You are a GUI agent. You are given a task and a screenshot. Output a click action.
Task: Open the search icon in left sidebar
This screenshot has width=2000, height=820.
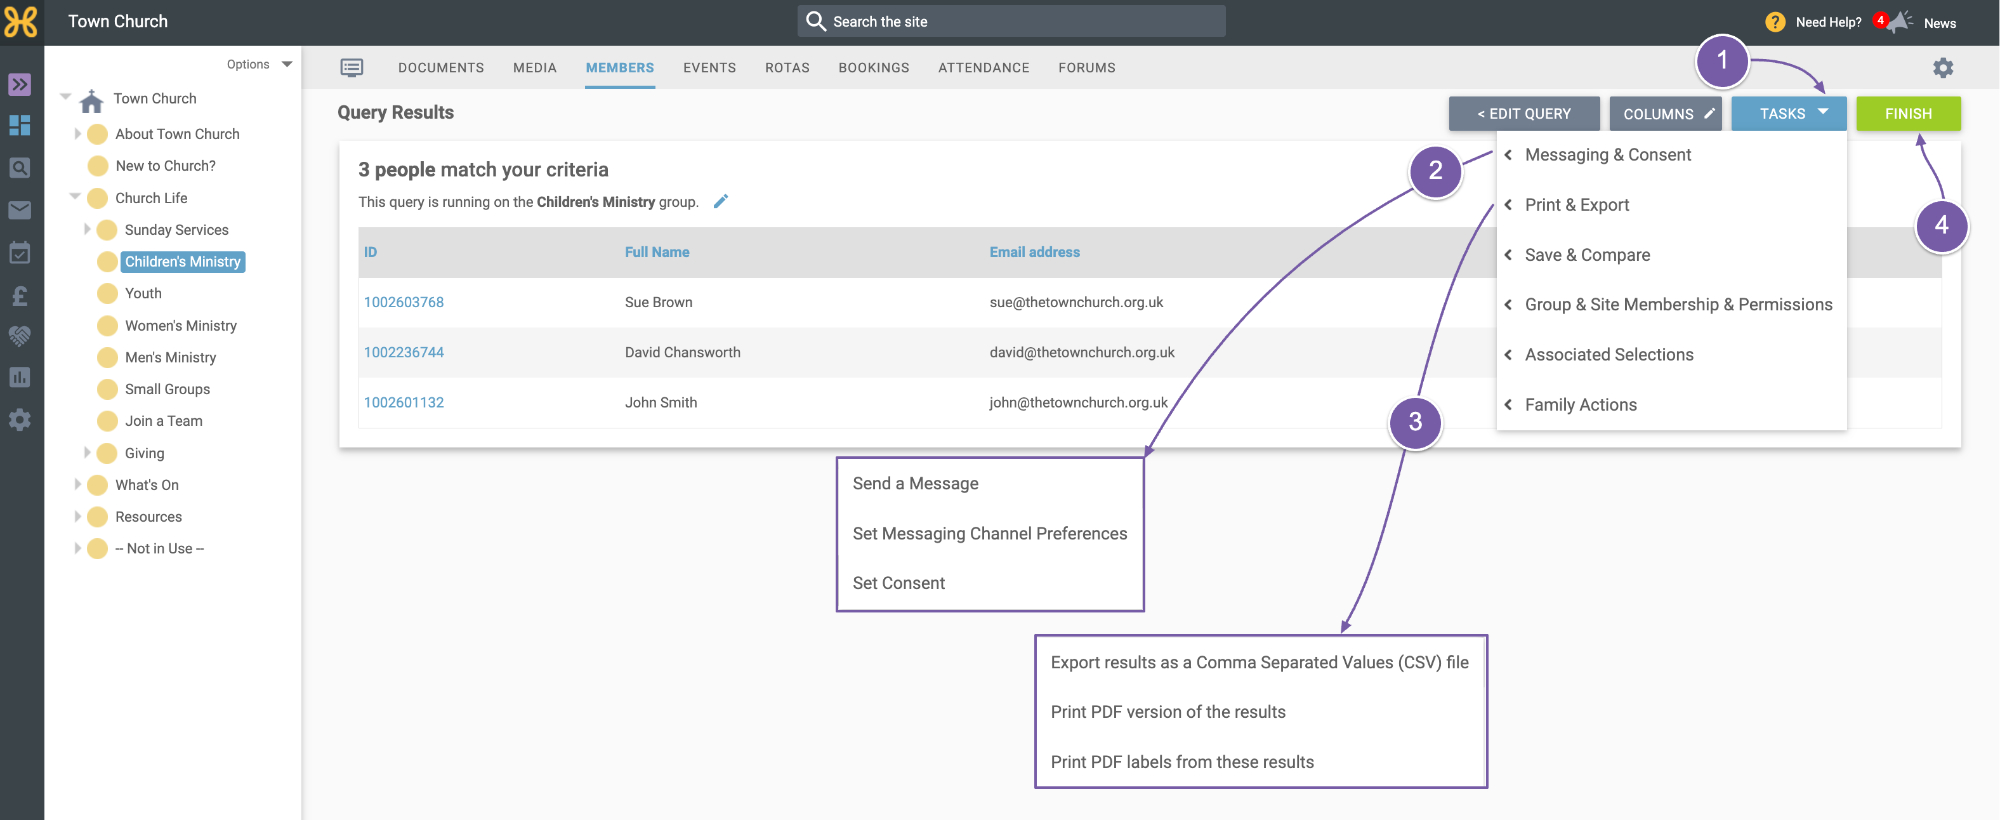[20, 168]
